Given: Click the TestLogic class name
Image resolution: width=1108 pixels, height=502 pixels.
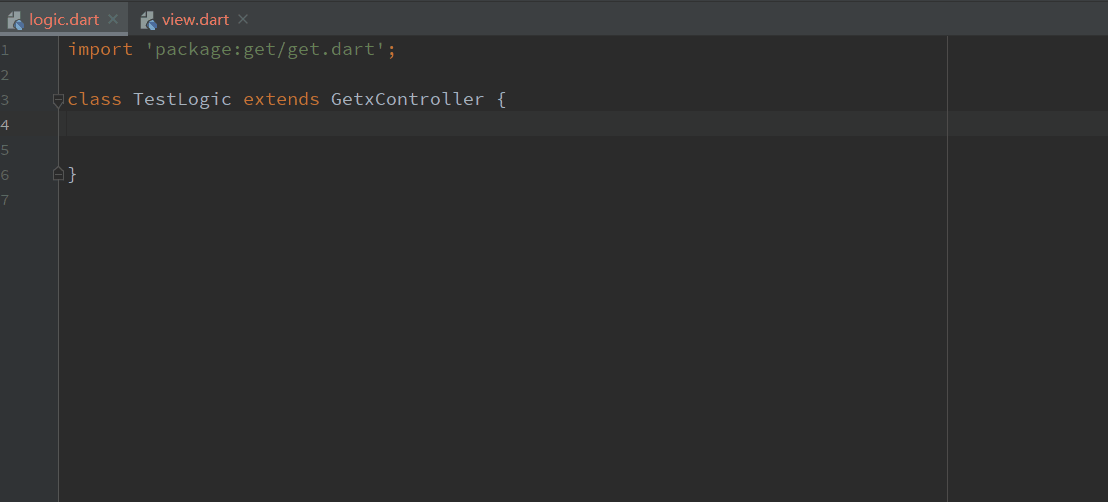Looking at the screenshot, I should tap(182, 100).
